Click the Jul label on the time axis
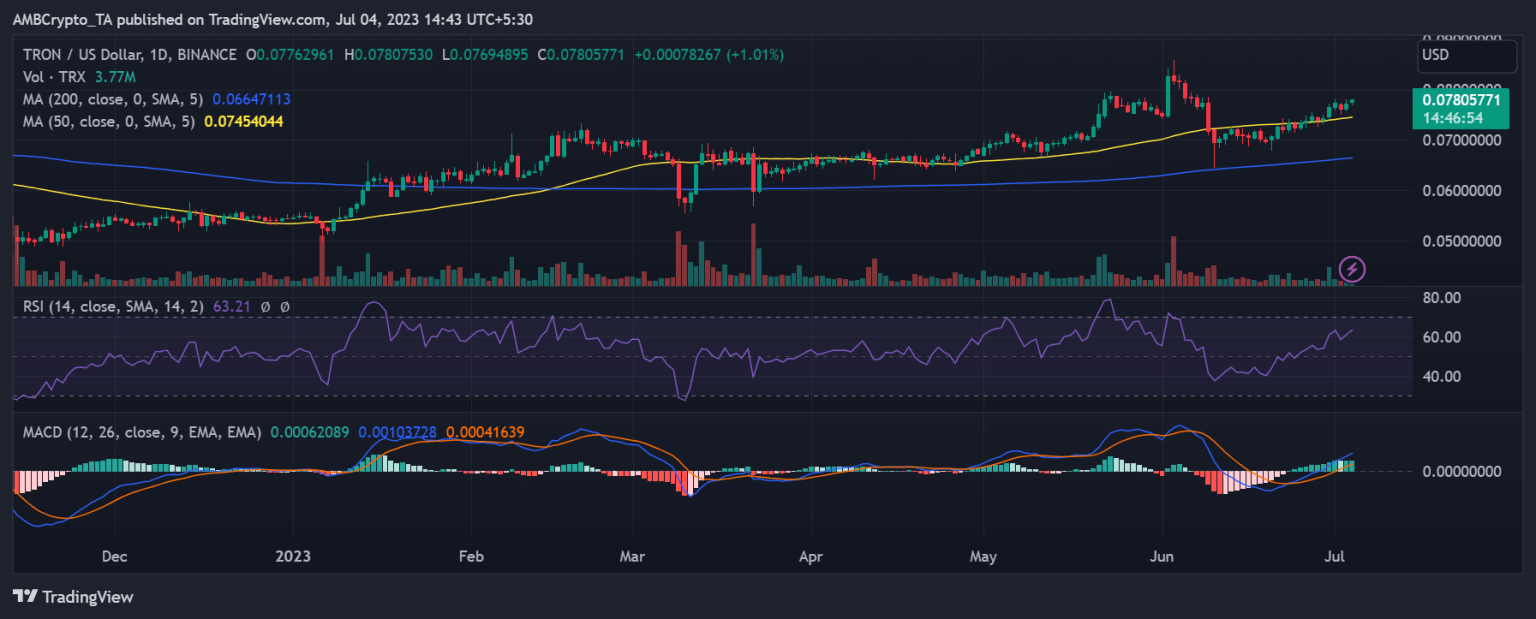This screenshot has height=619, width=1536. pos(1335,556)
